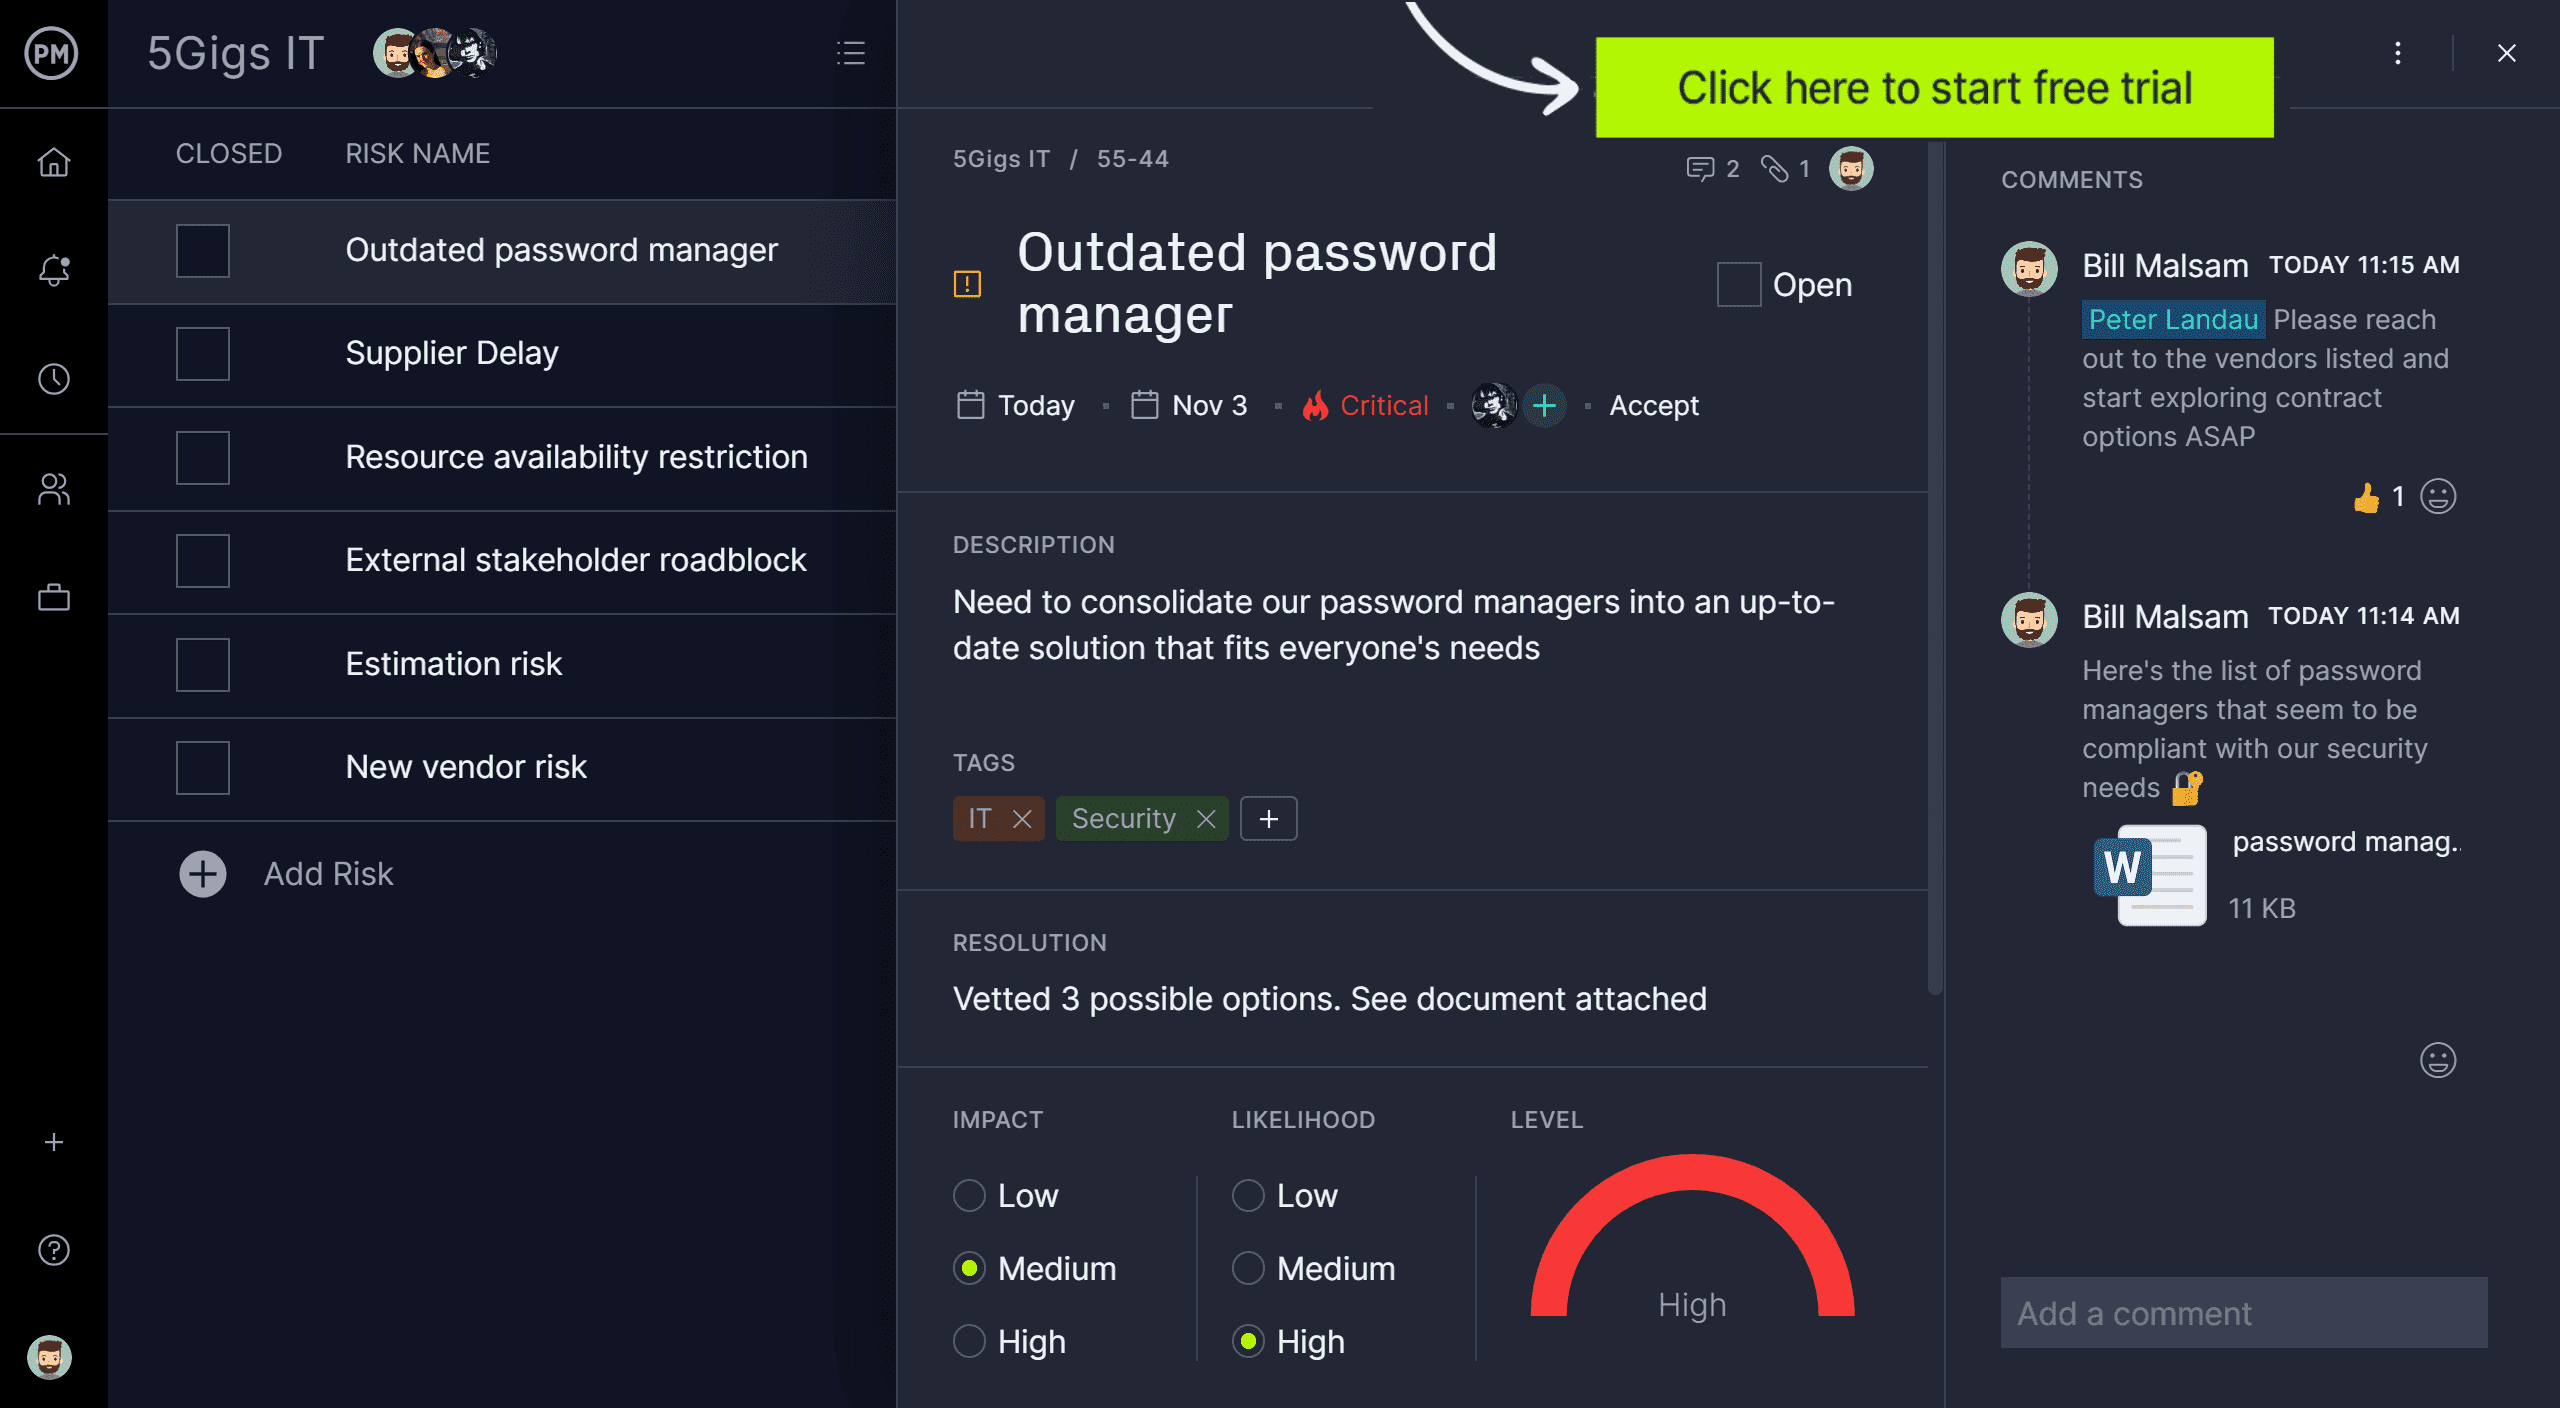Open the team people icon
The height and width of the screenshot is (1408, 2560).
(54, 489)
